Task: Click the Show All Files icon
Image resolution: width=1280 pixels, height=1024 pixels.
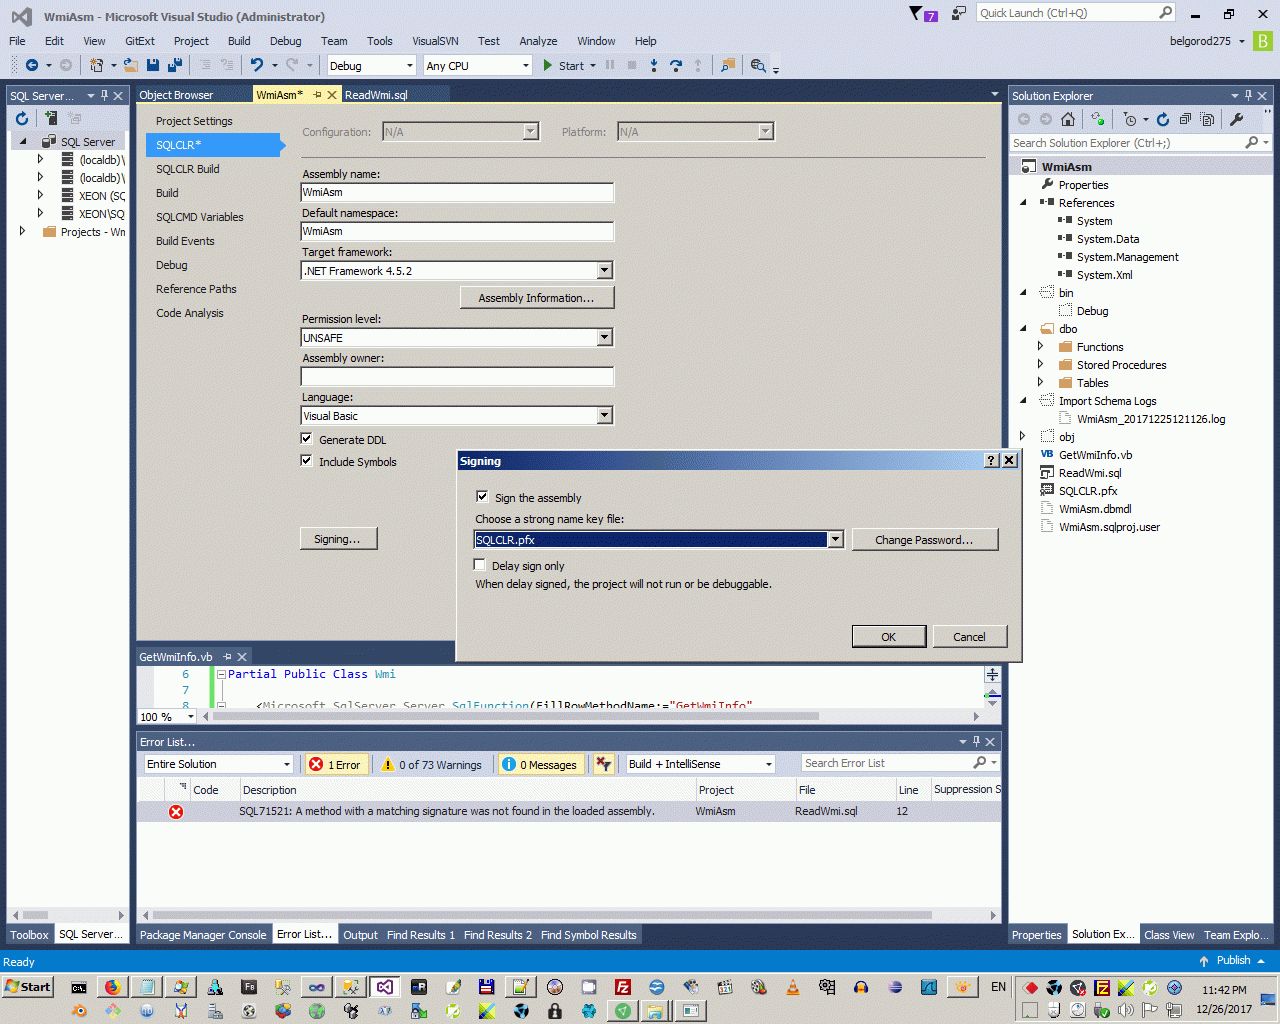Action: [1208, 119]
